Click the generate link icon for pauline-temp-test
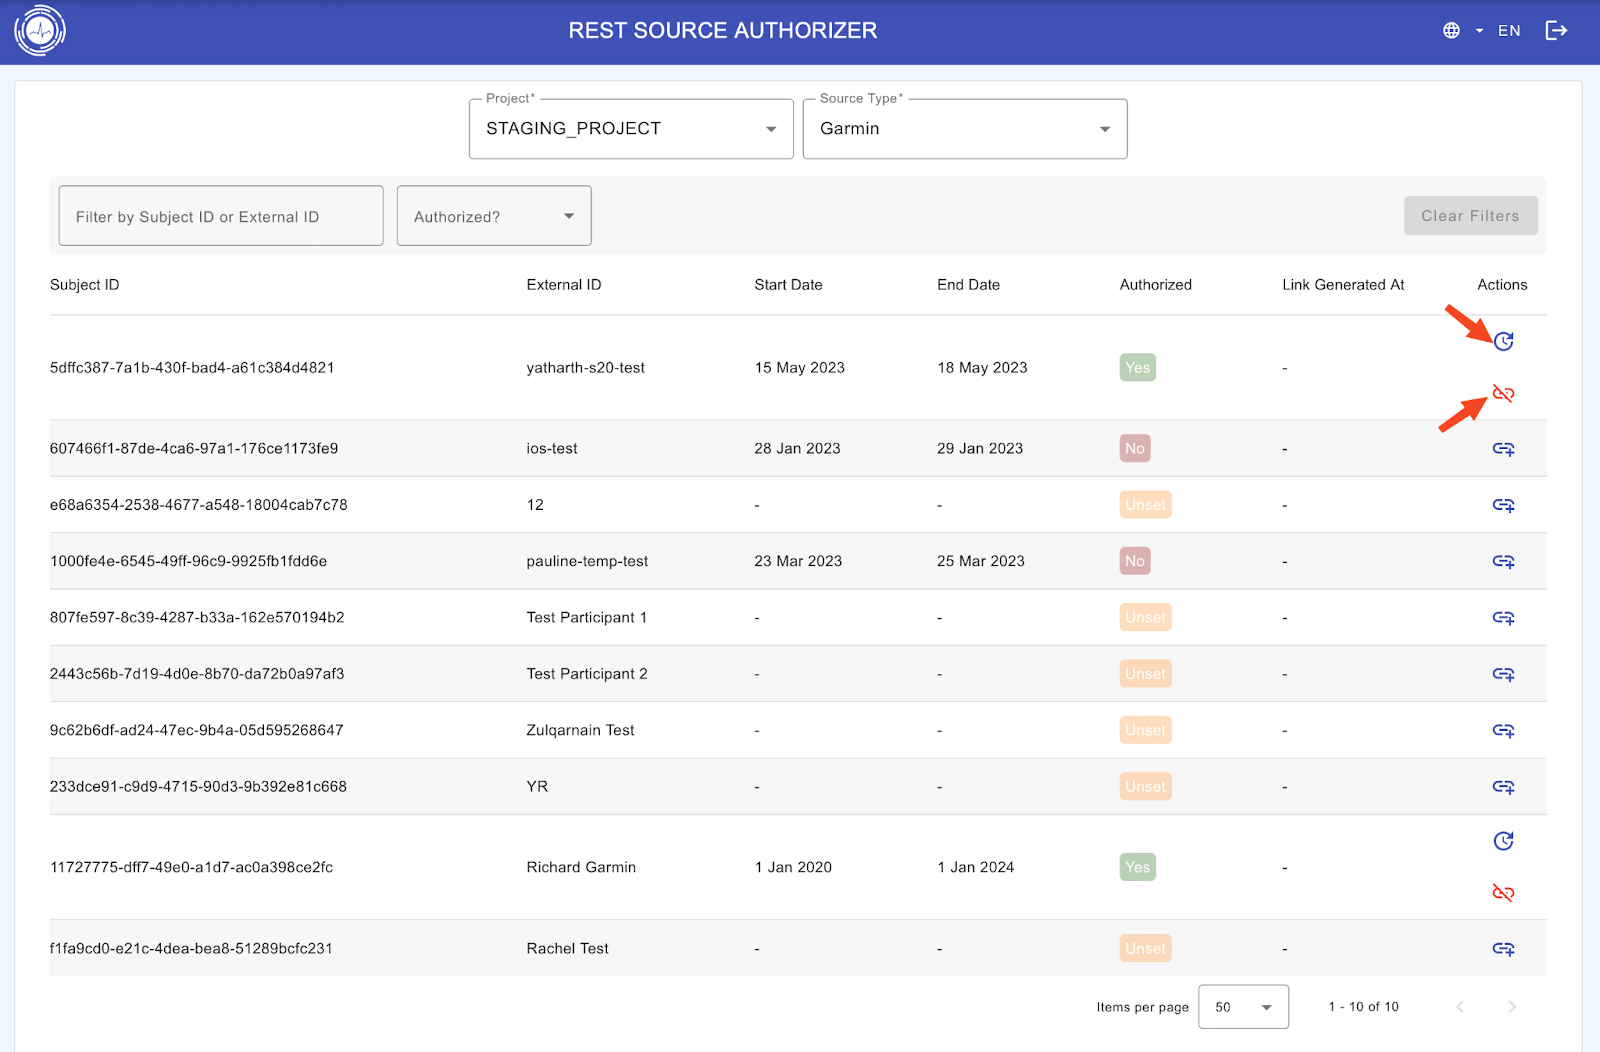 (1503, 562)
